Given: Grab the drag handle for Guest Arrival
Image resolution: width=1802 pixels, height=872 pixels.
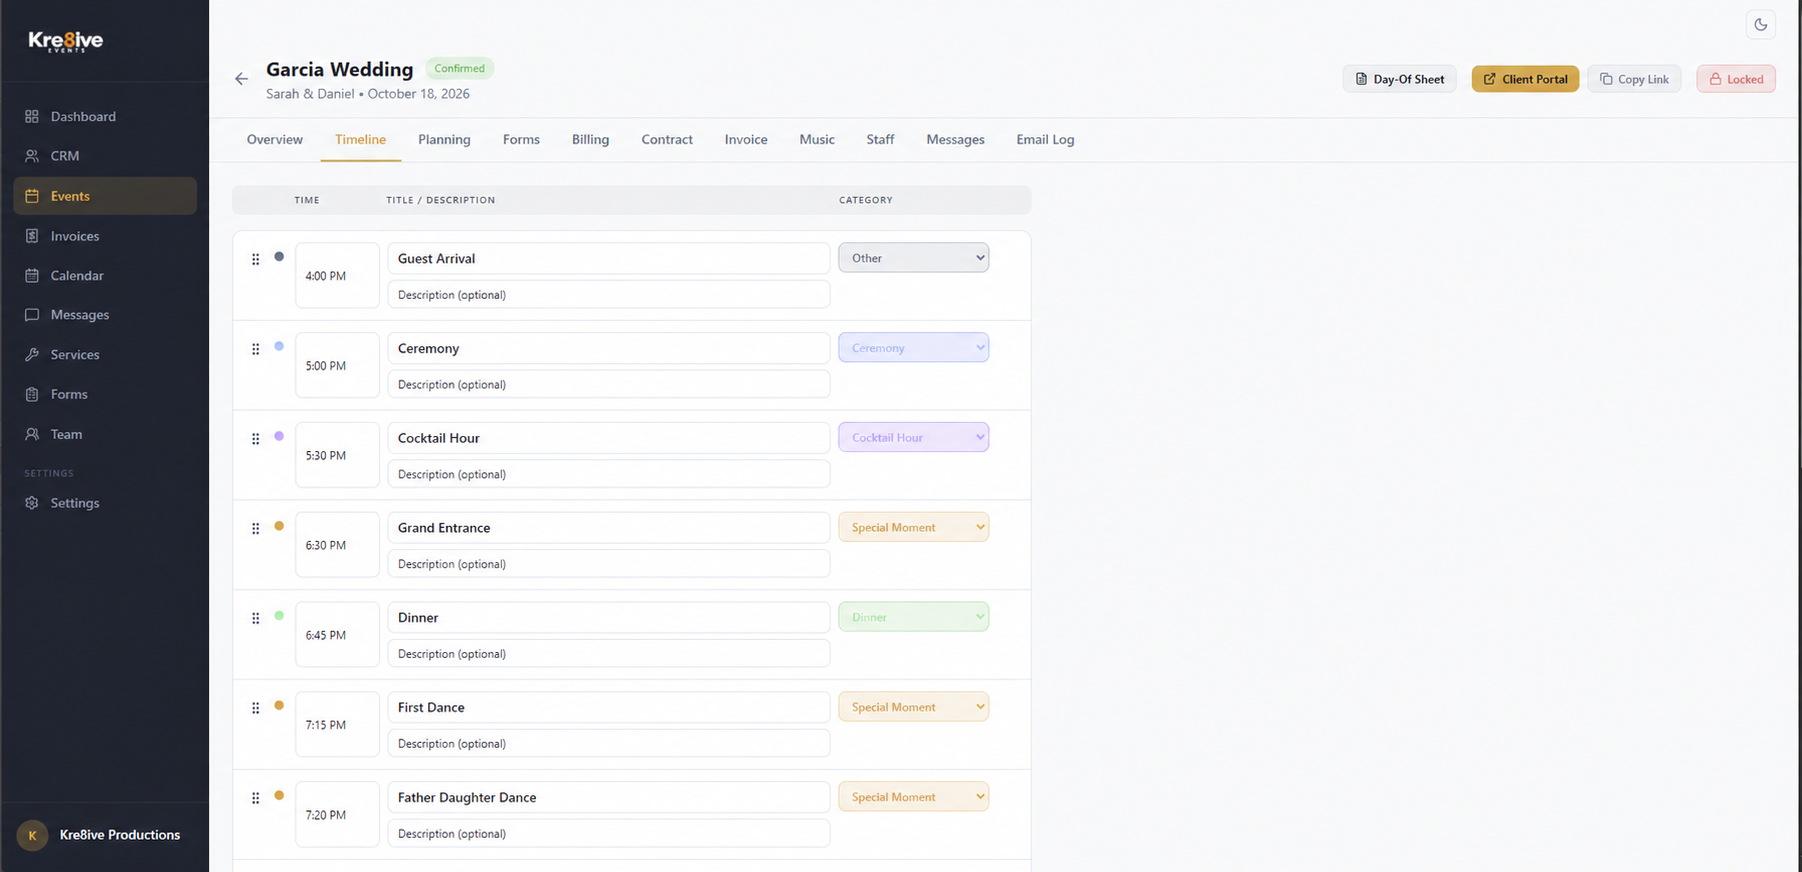Looking at the screenshot, I should pyautogui.click(x=256, y=259).
